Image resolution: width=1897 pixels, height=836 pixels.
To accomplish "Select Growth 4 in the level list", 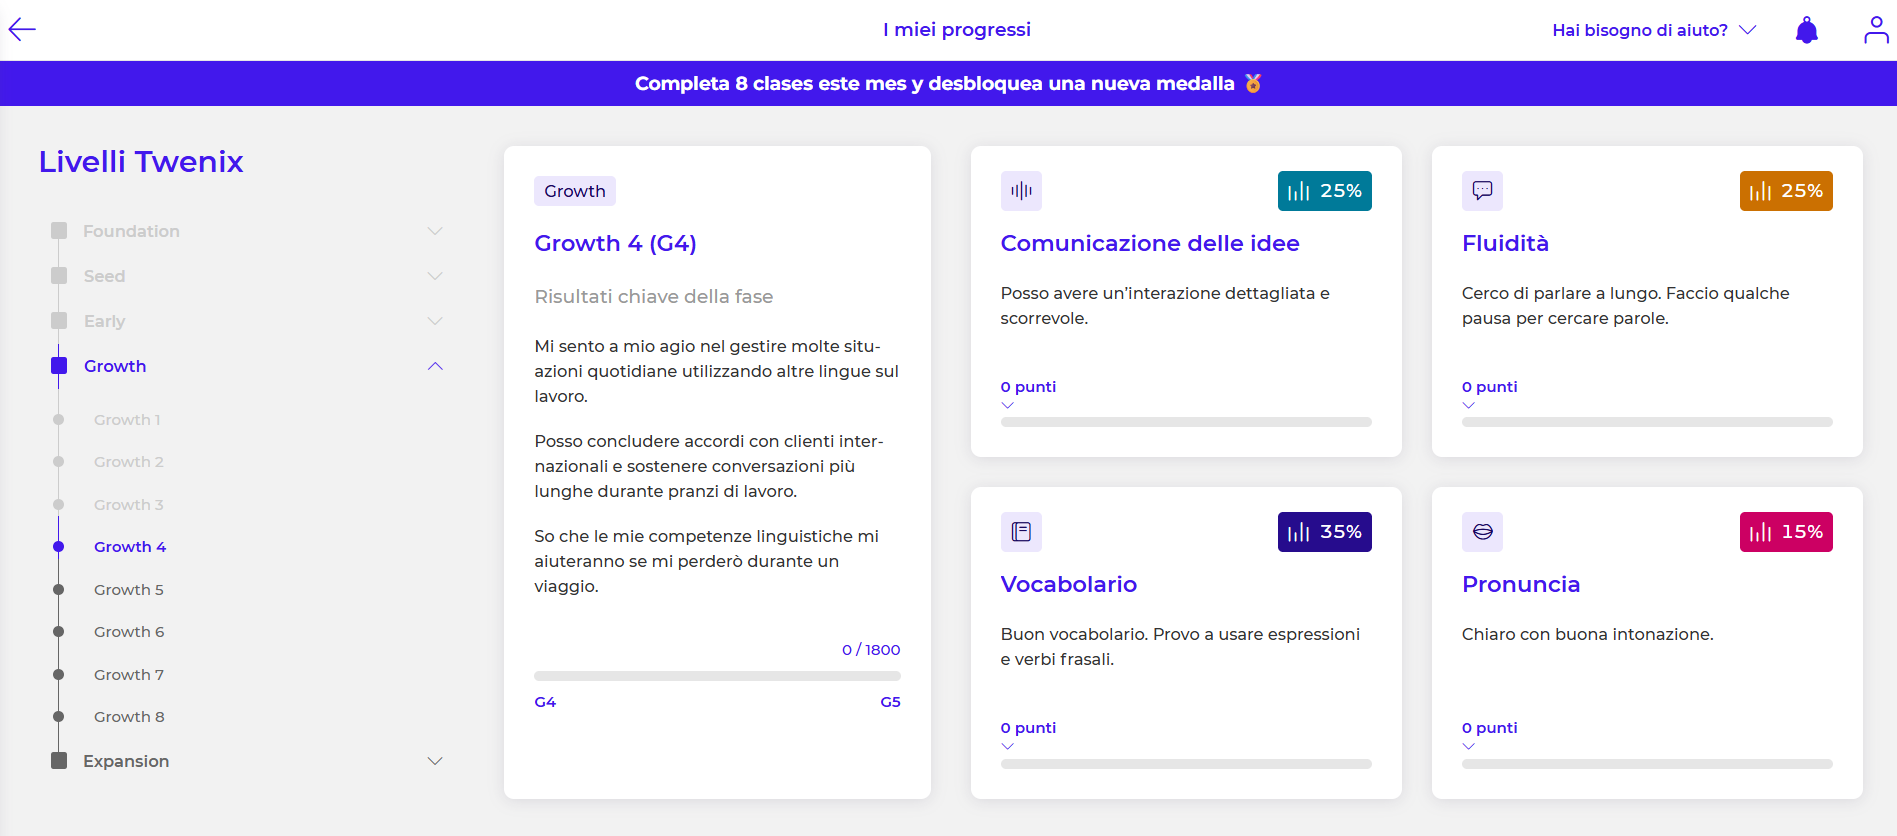I will (x=129, y=547).
